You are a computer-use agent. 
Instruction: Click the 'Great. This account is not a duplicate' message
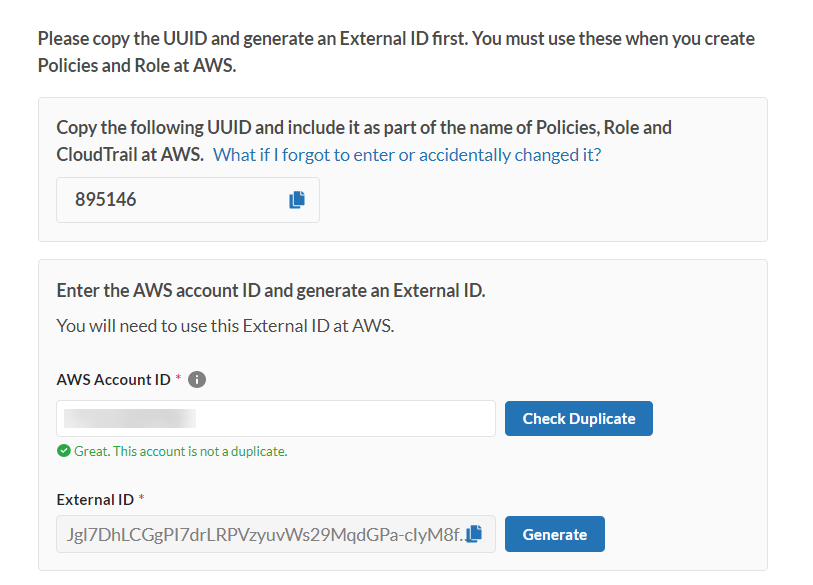click(x=180, y=451)
